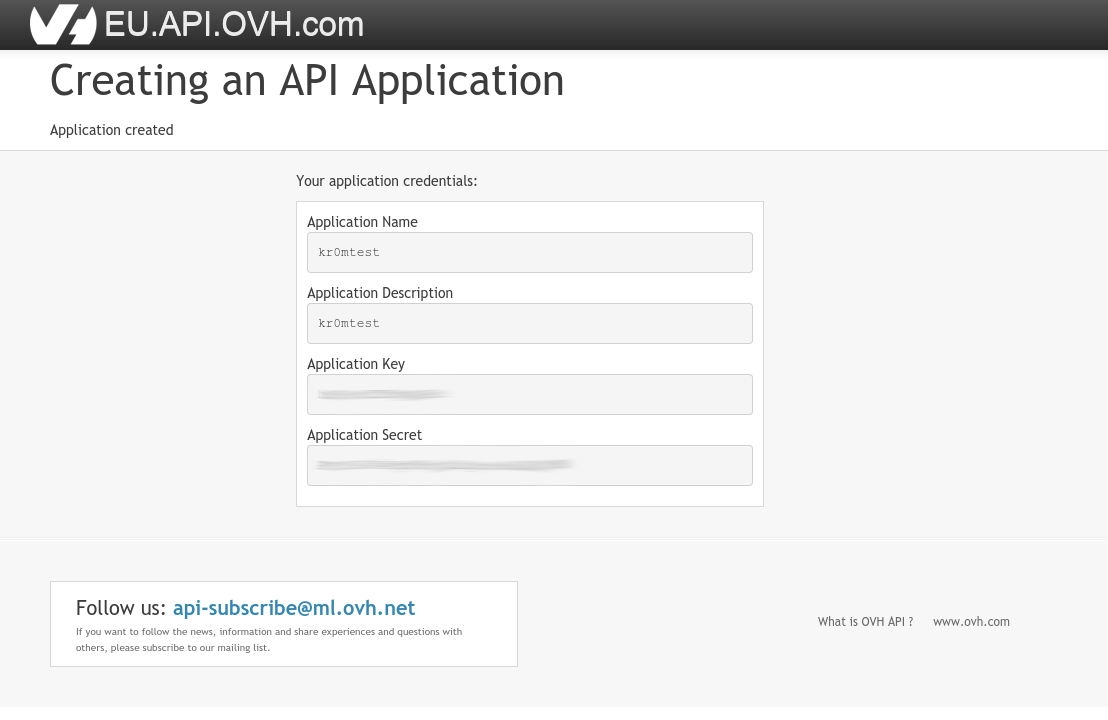Select the Application Key field
This screenshot has width=1108, height=720.
pos(600,395)
